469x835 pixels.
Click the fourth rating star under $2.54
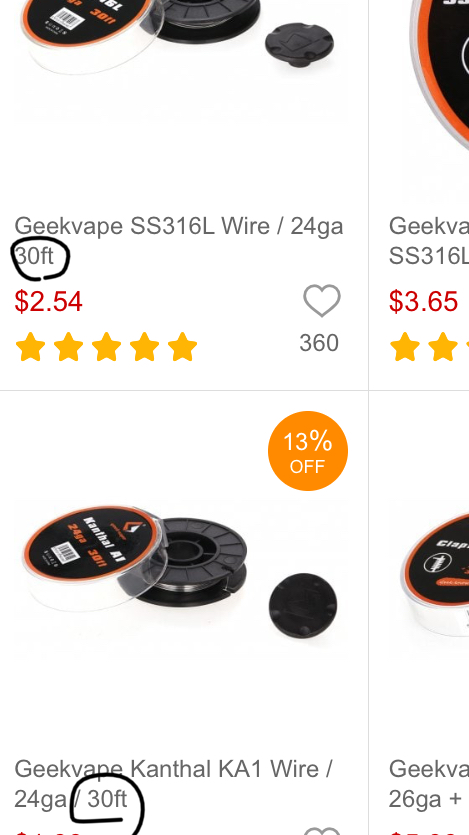pos(144,347)
